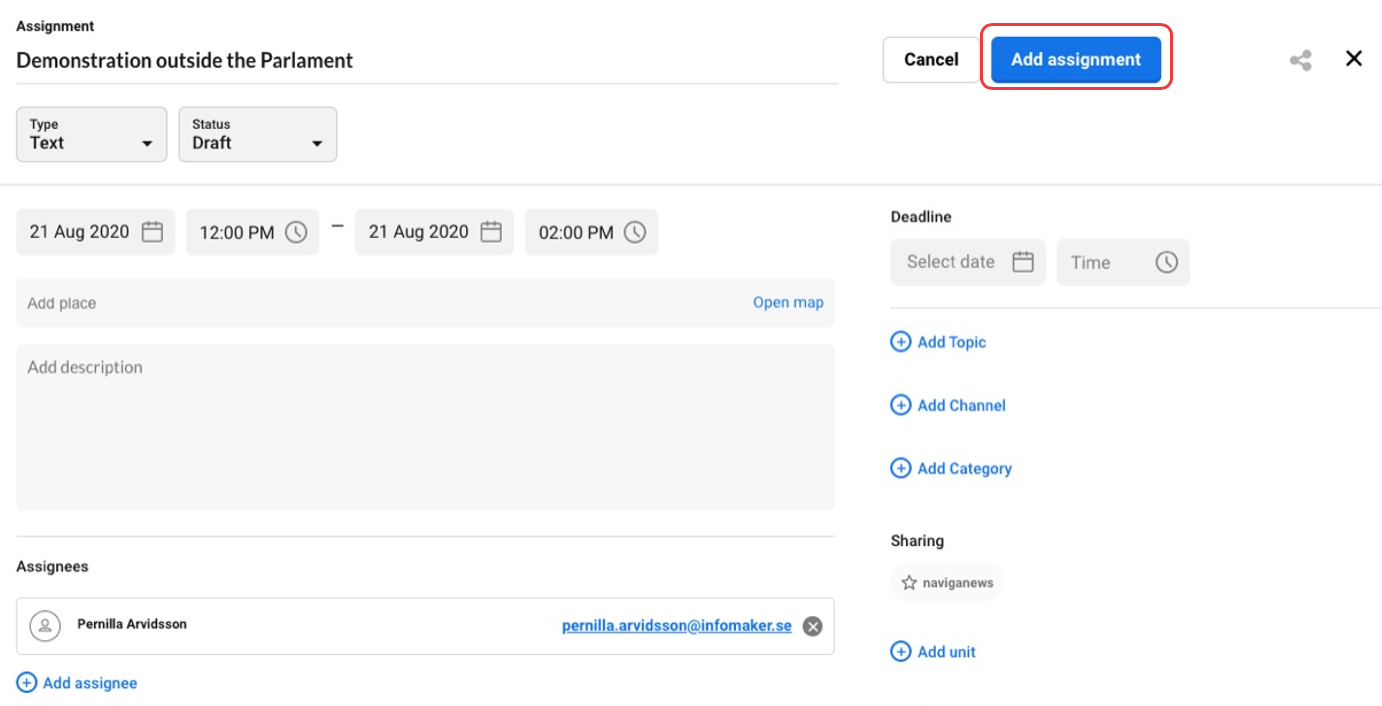Remove assignee Pernilla Arvidsson with the X icon
This screenshot has width=1382, height=706.
click(x=813, y=626)
